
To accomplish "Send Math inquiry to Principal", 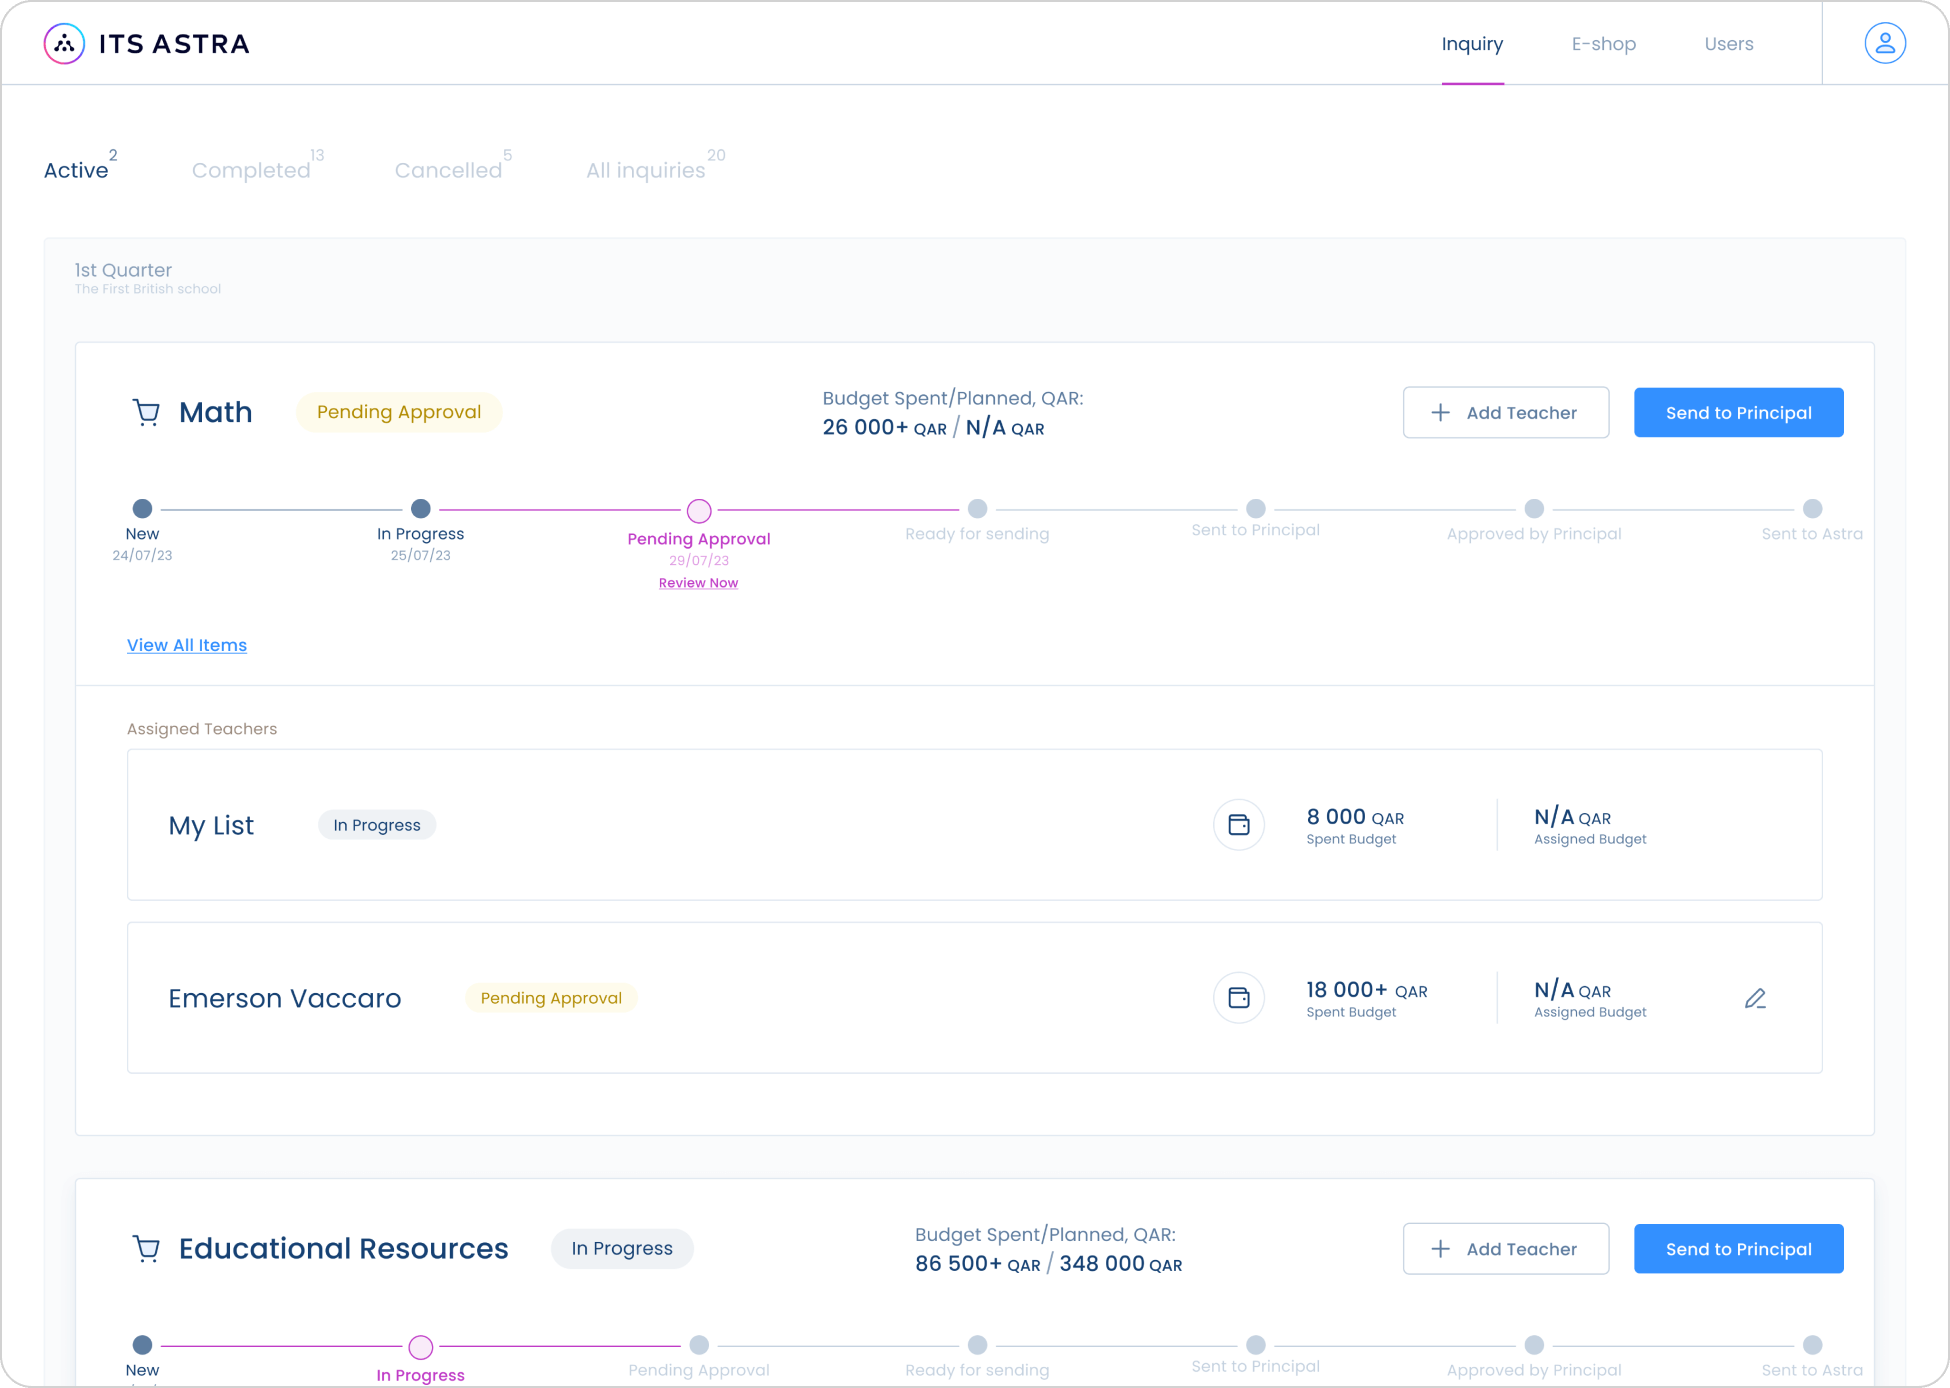I will click(x=1738, y=412).
